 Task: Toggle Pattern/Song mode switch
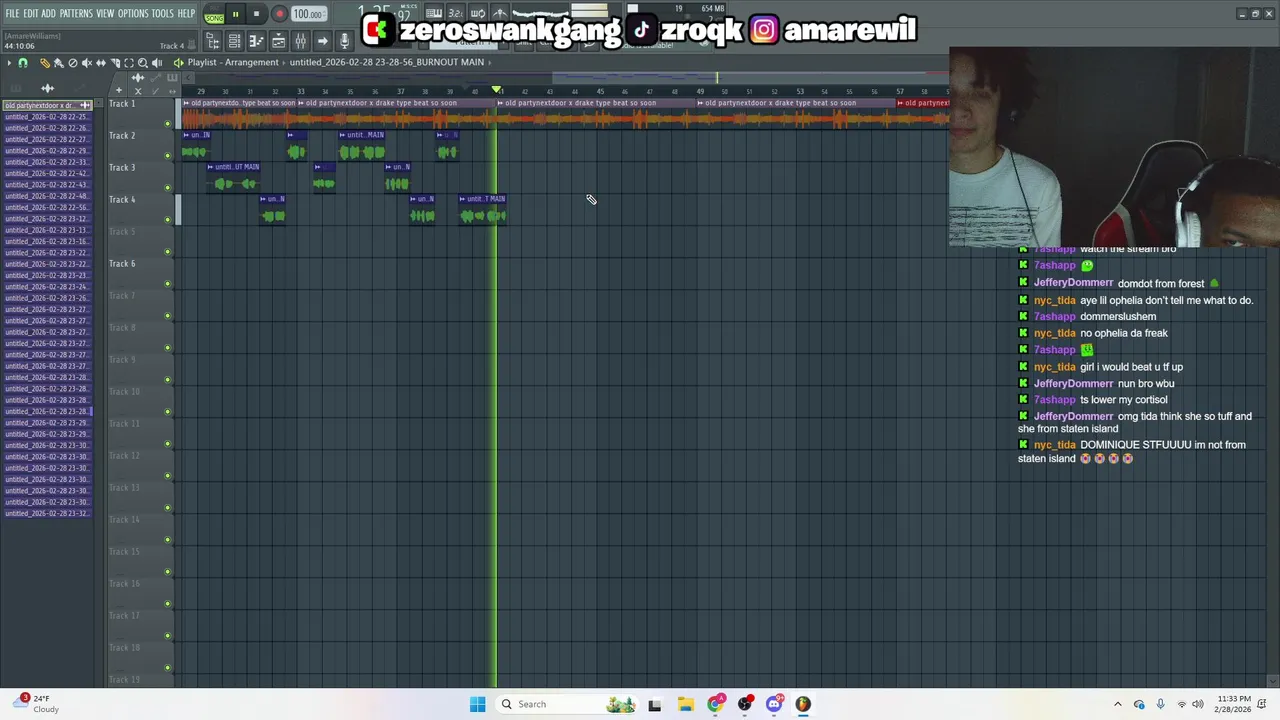click(214, 15)
